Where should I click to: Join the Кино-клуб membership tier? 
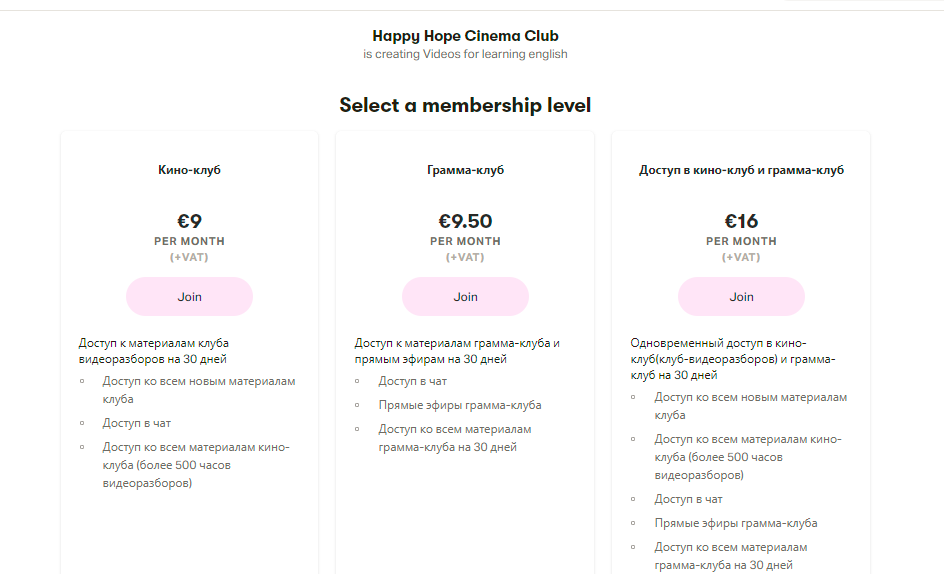coord(189,297)
